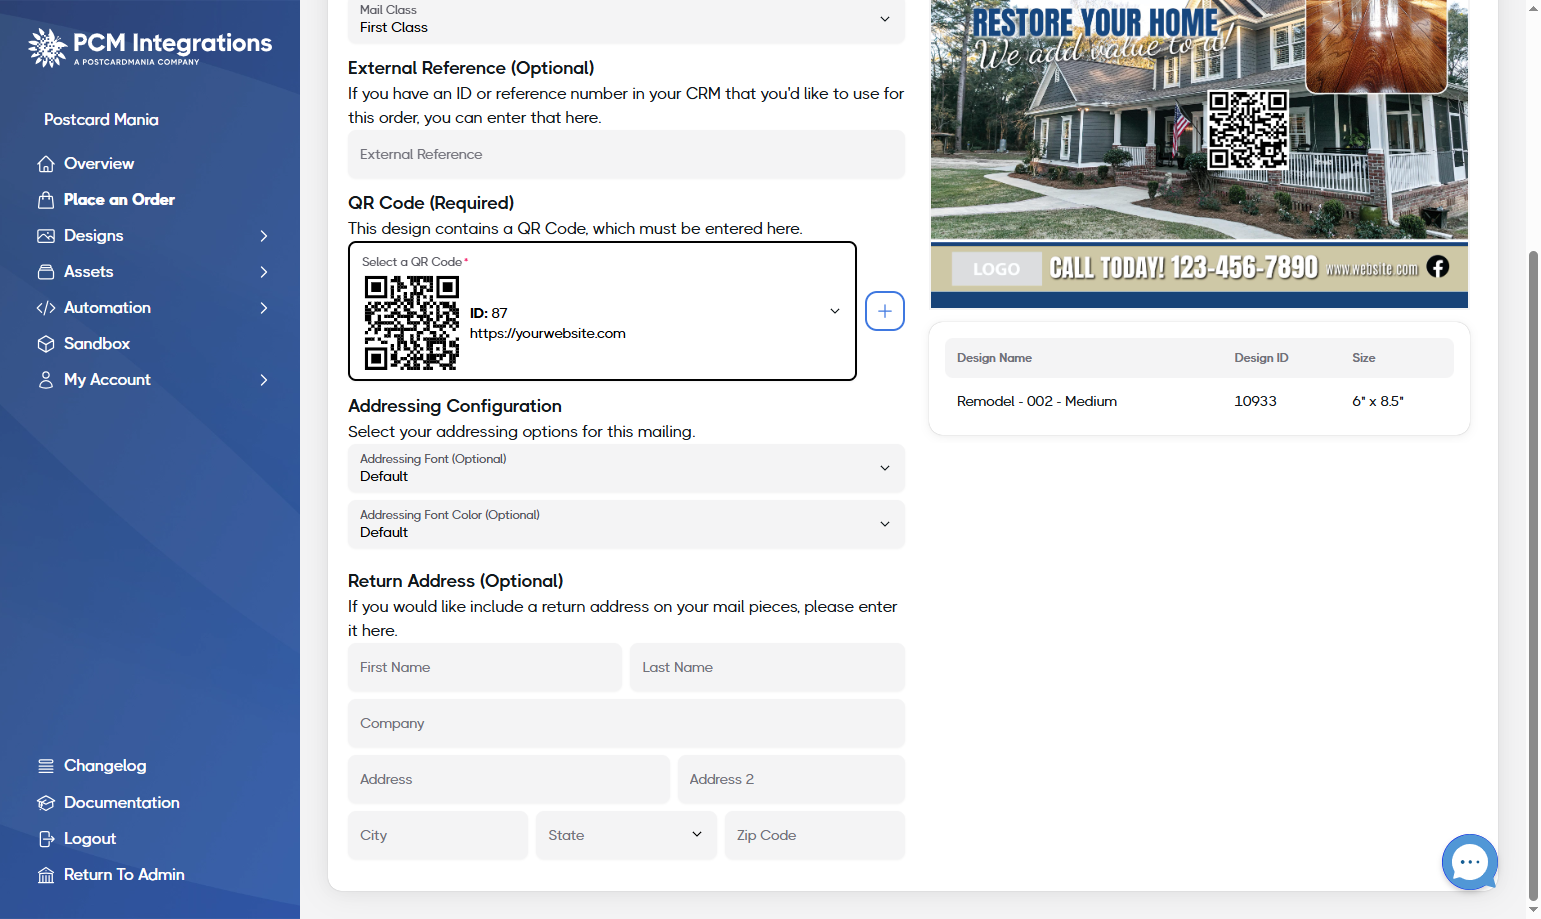The height and width of the screenshot is (919, 1541).
Task: Expand the Automation submenu chevron
Action: coord(264,308)
